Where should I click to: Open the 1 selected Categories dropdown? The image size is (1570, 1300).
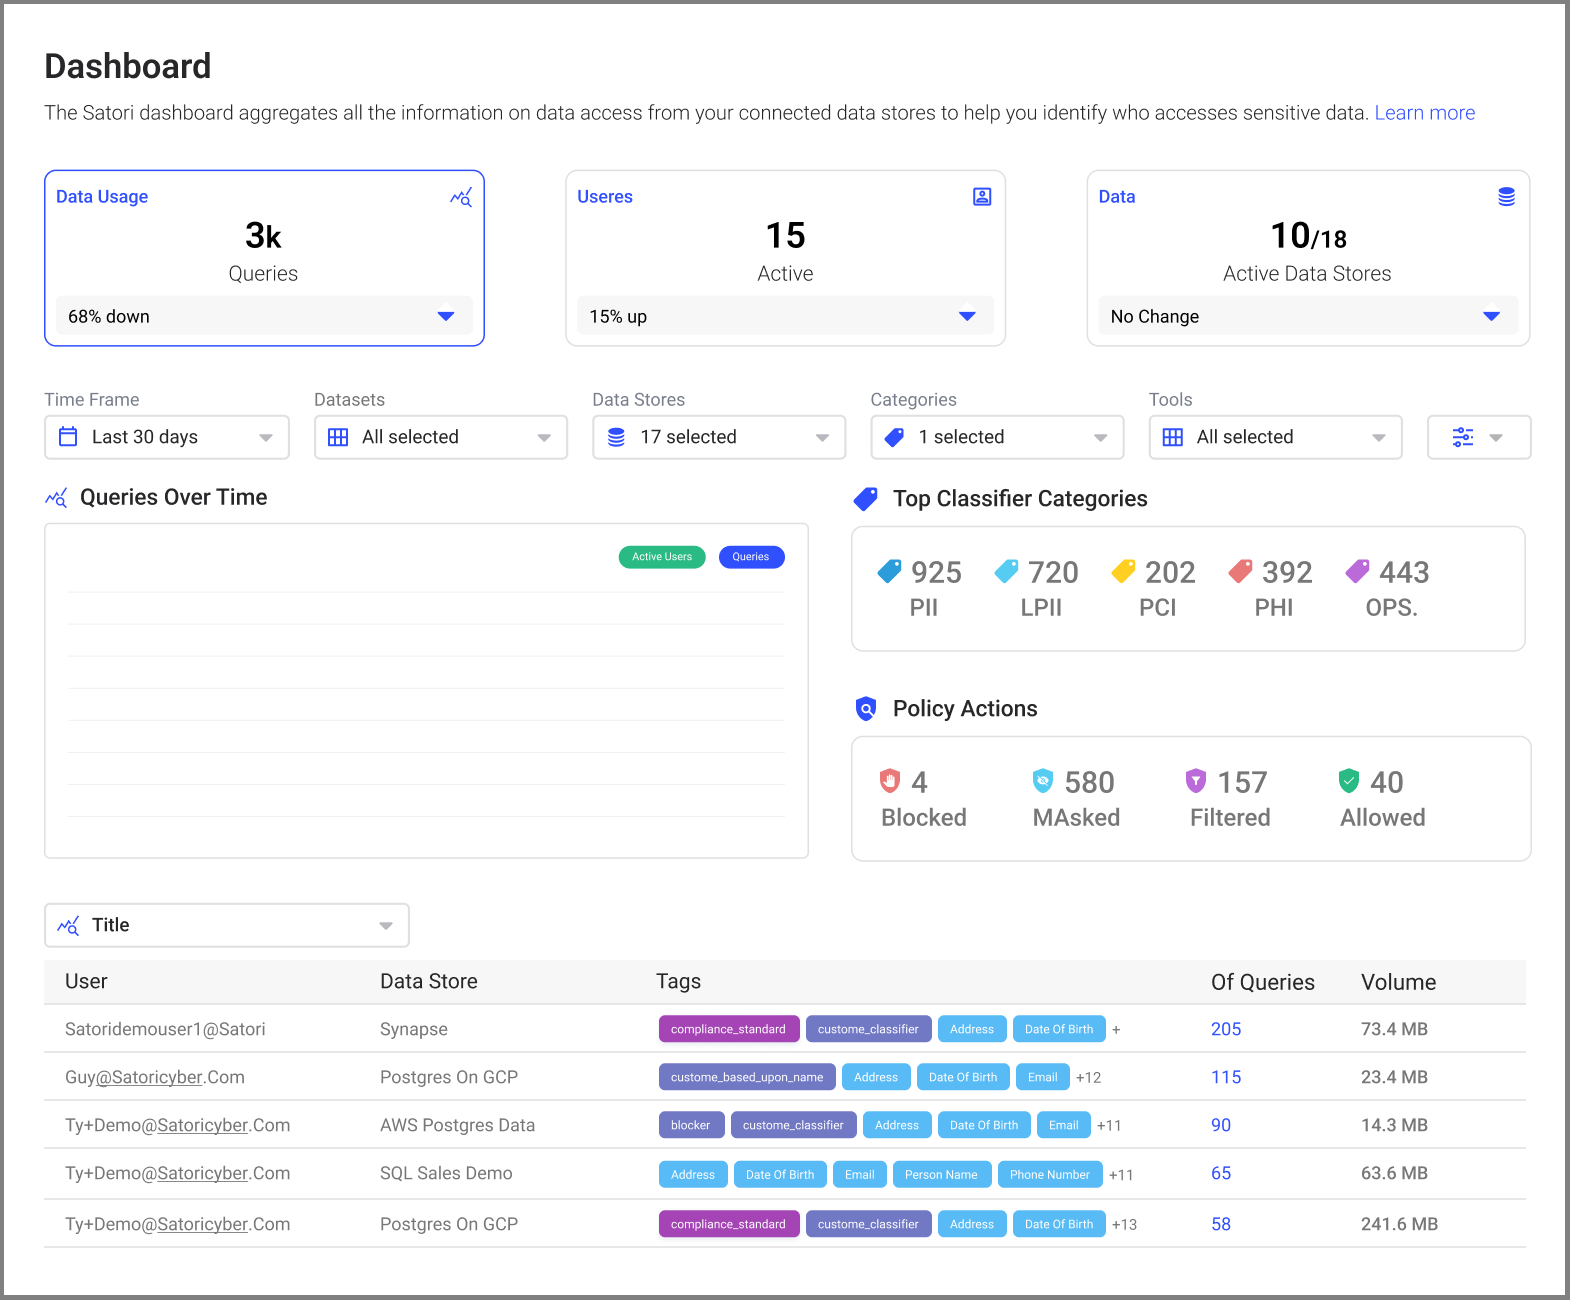pyautogui.click(x=997, y=437)
